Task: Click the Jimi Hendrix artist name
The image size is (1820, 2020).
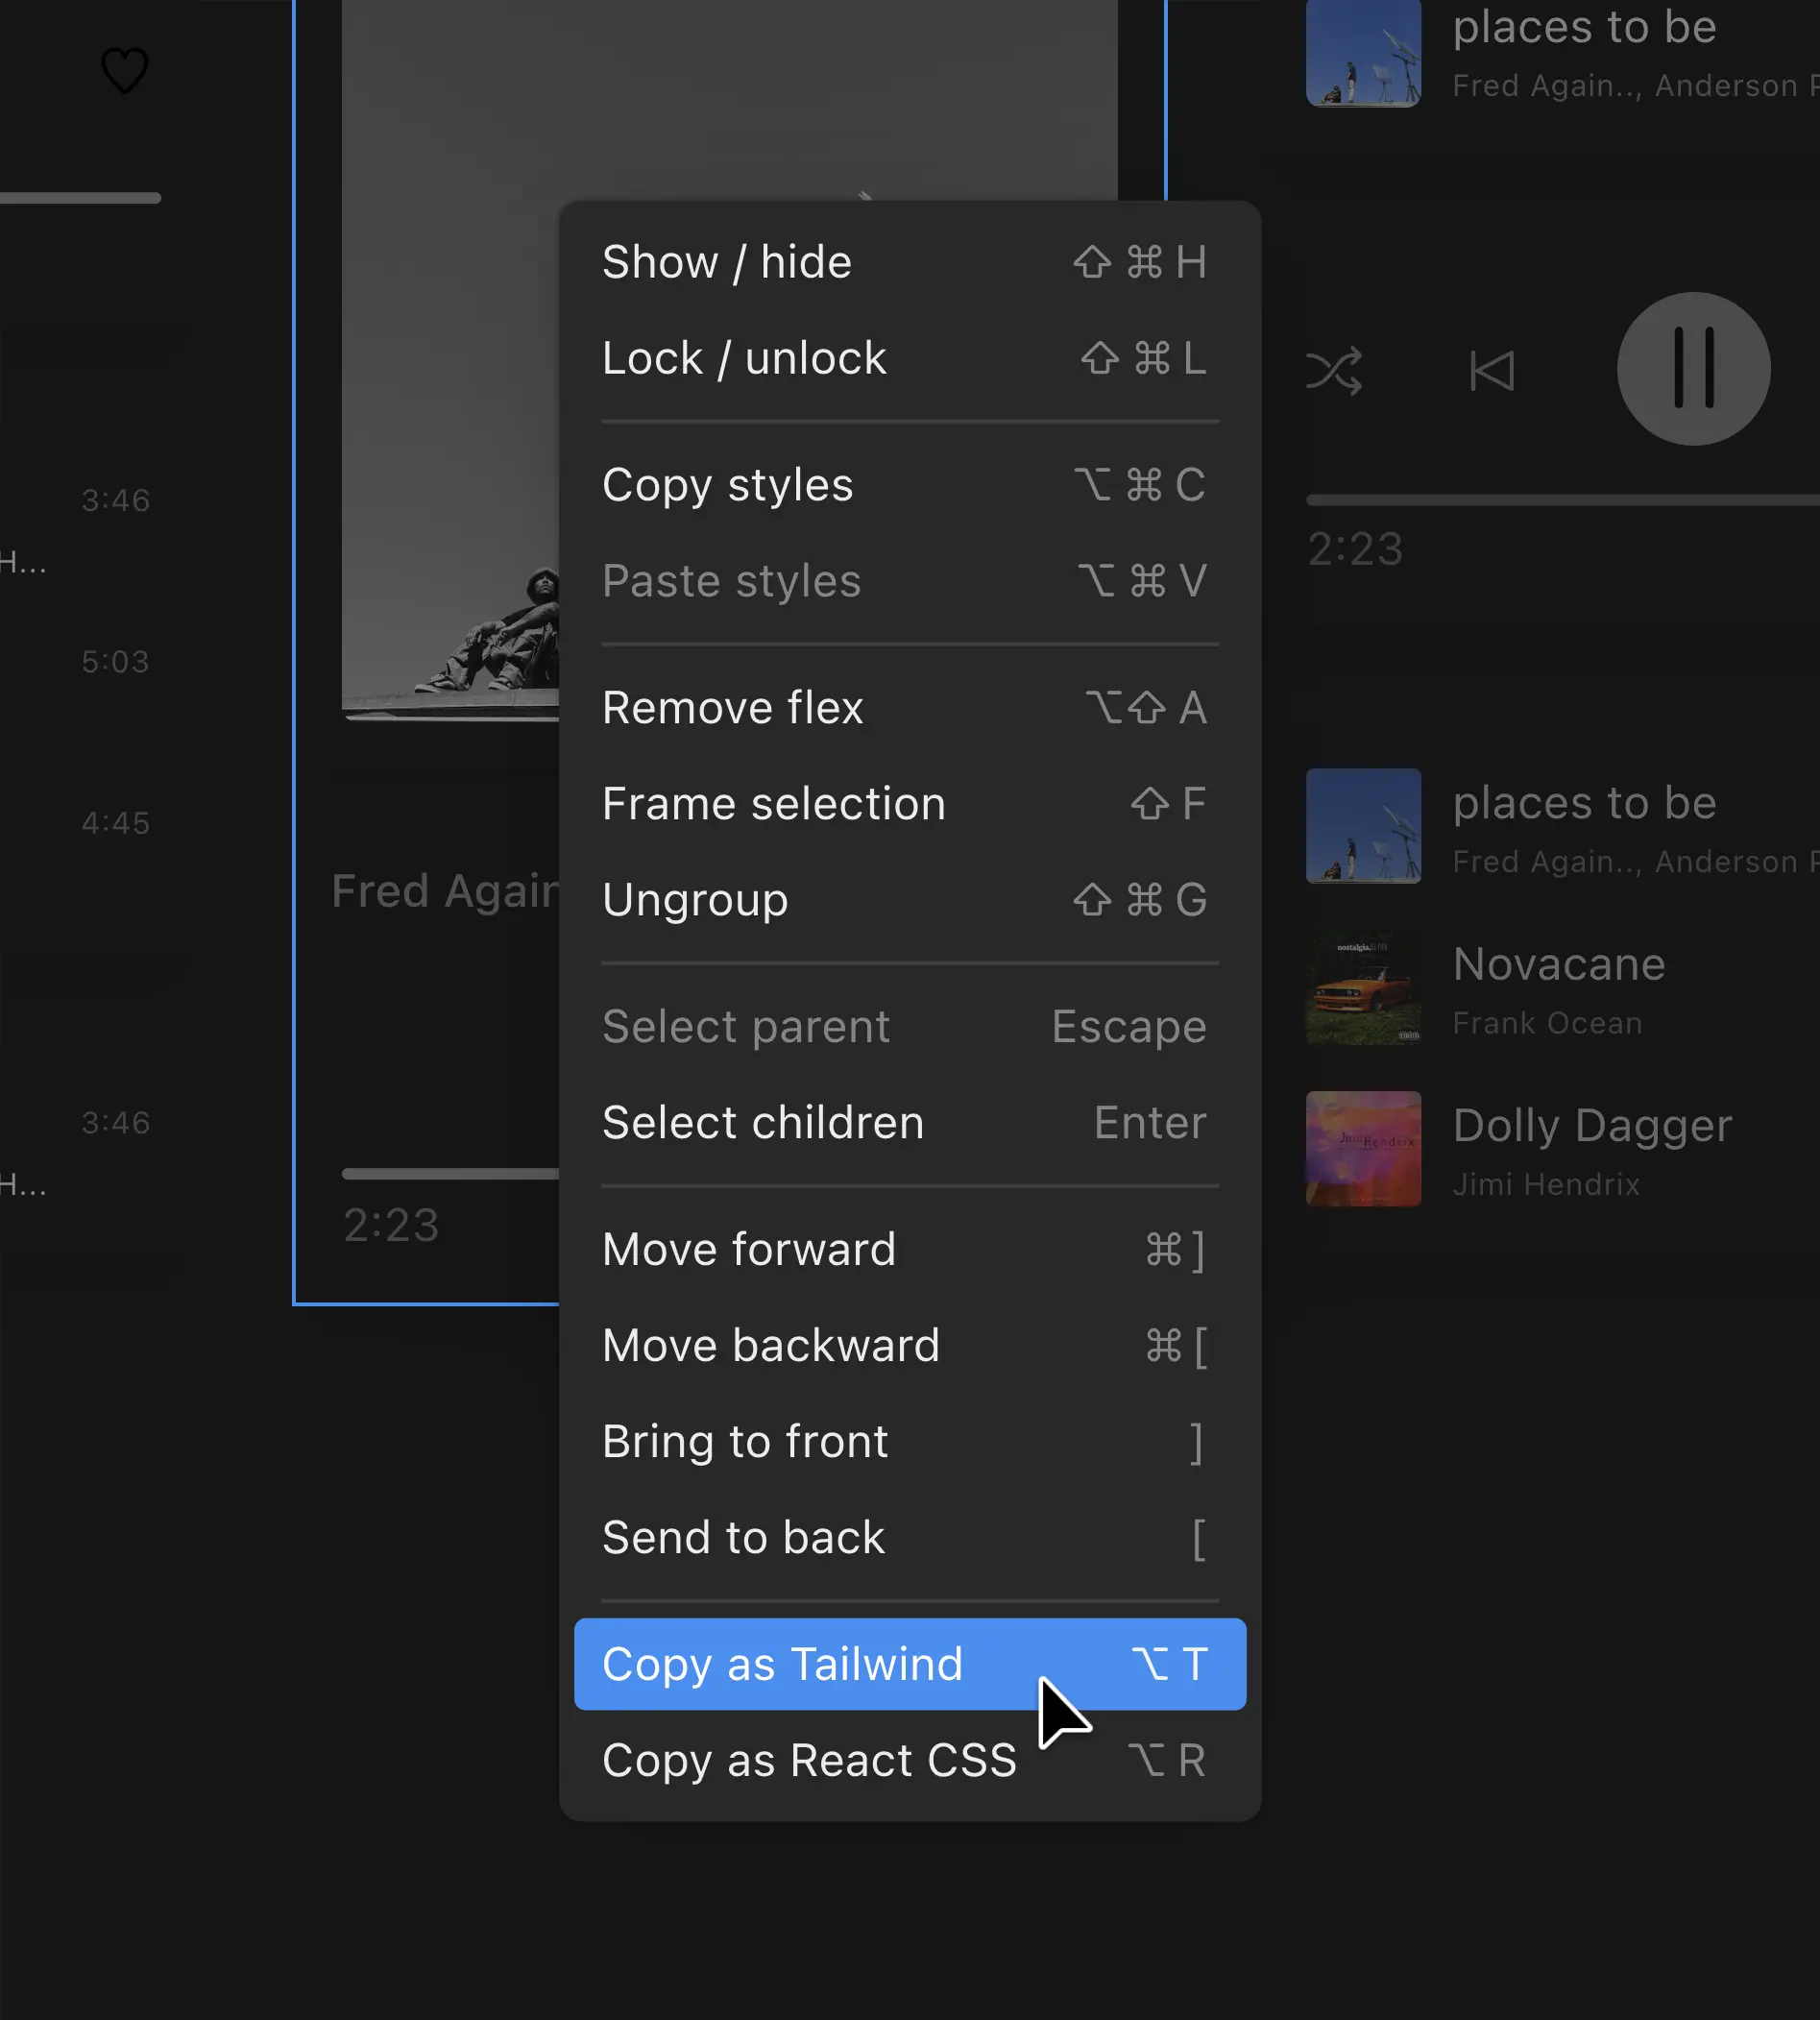Action: point(1546,1185)
